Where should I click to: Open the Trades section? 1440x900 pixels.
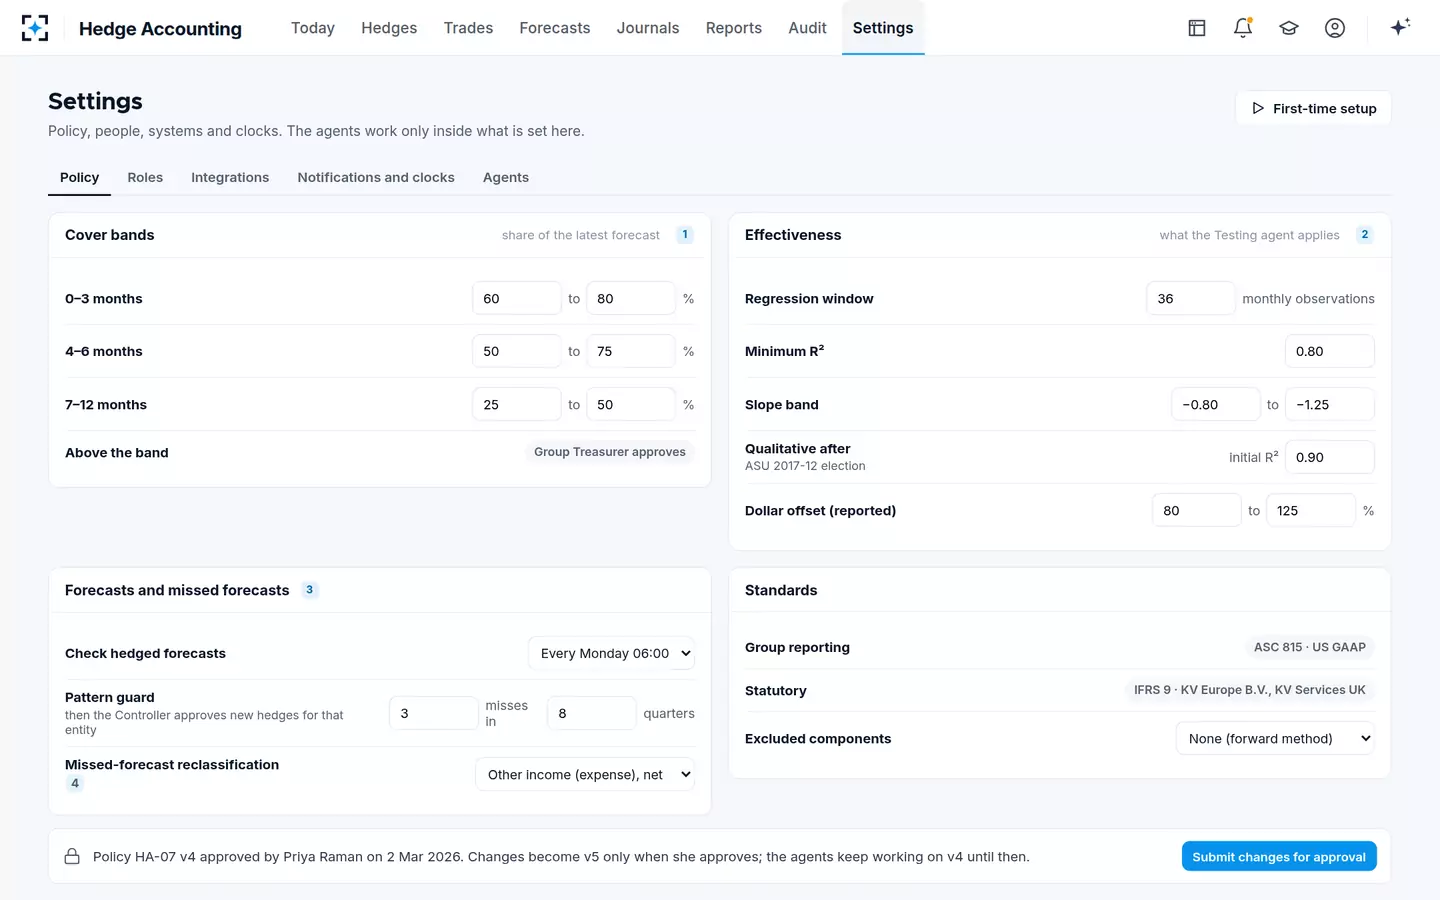468,28
